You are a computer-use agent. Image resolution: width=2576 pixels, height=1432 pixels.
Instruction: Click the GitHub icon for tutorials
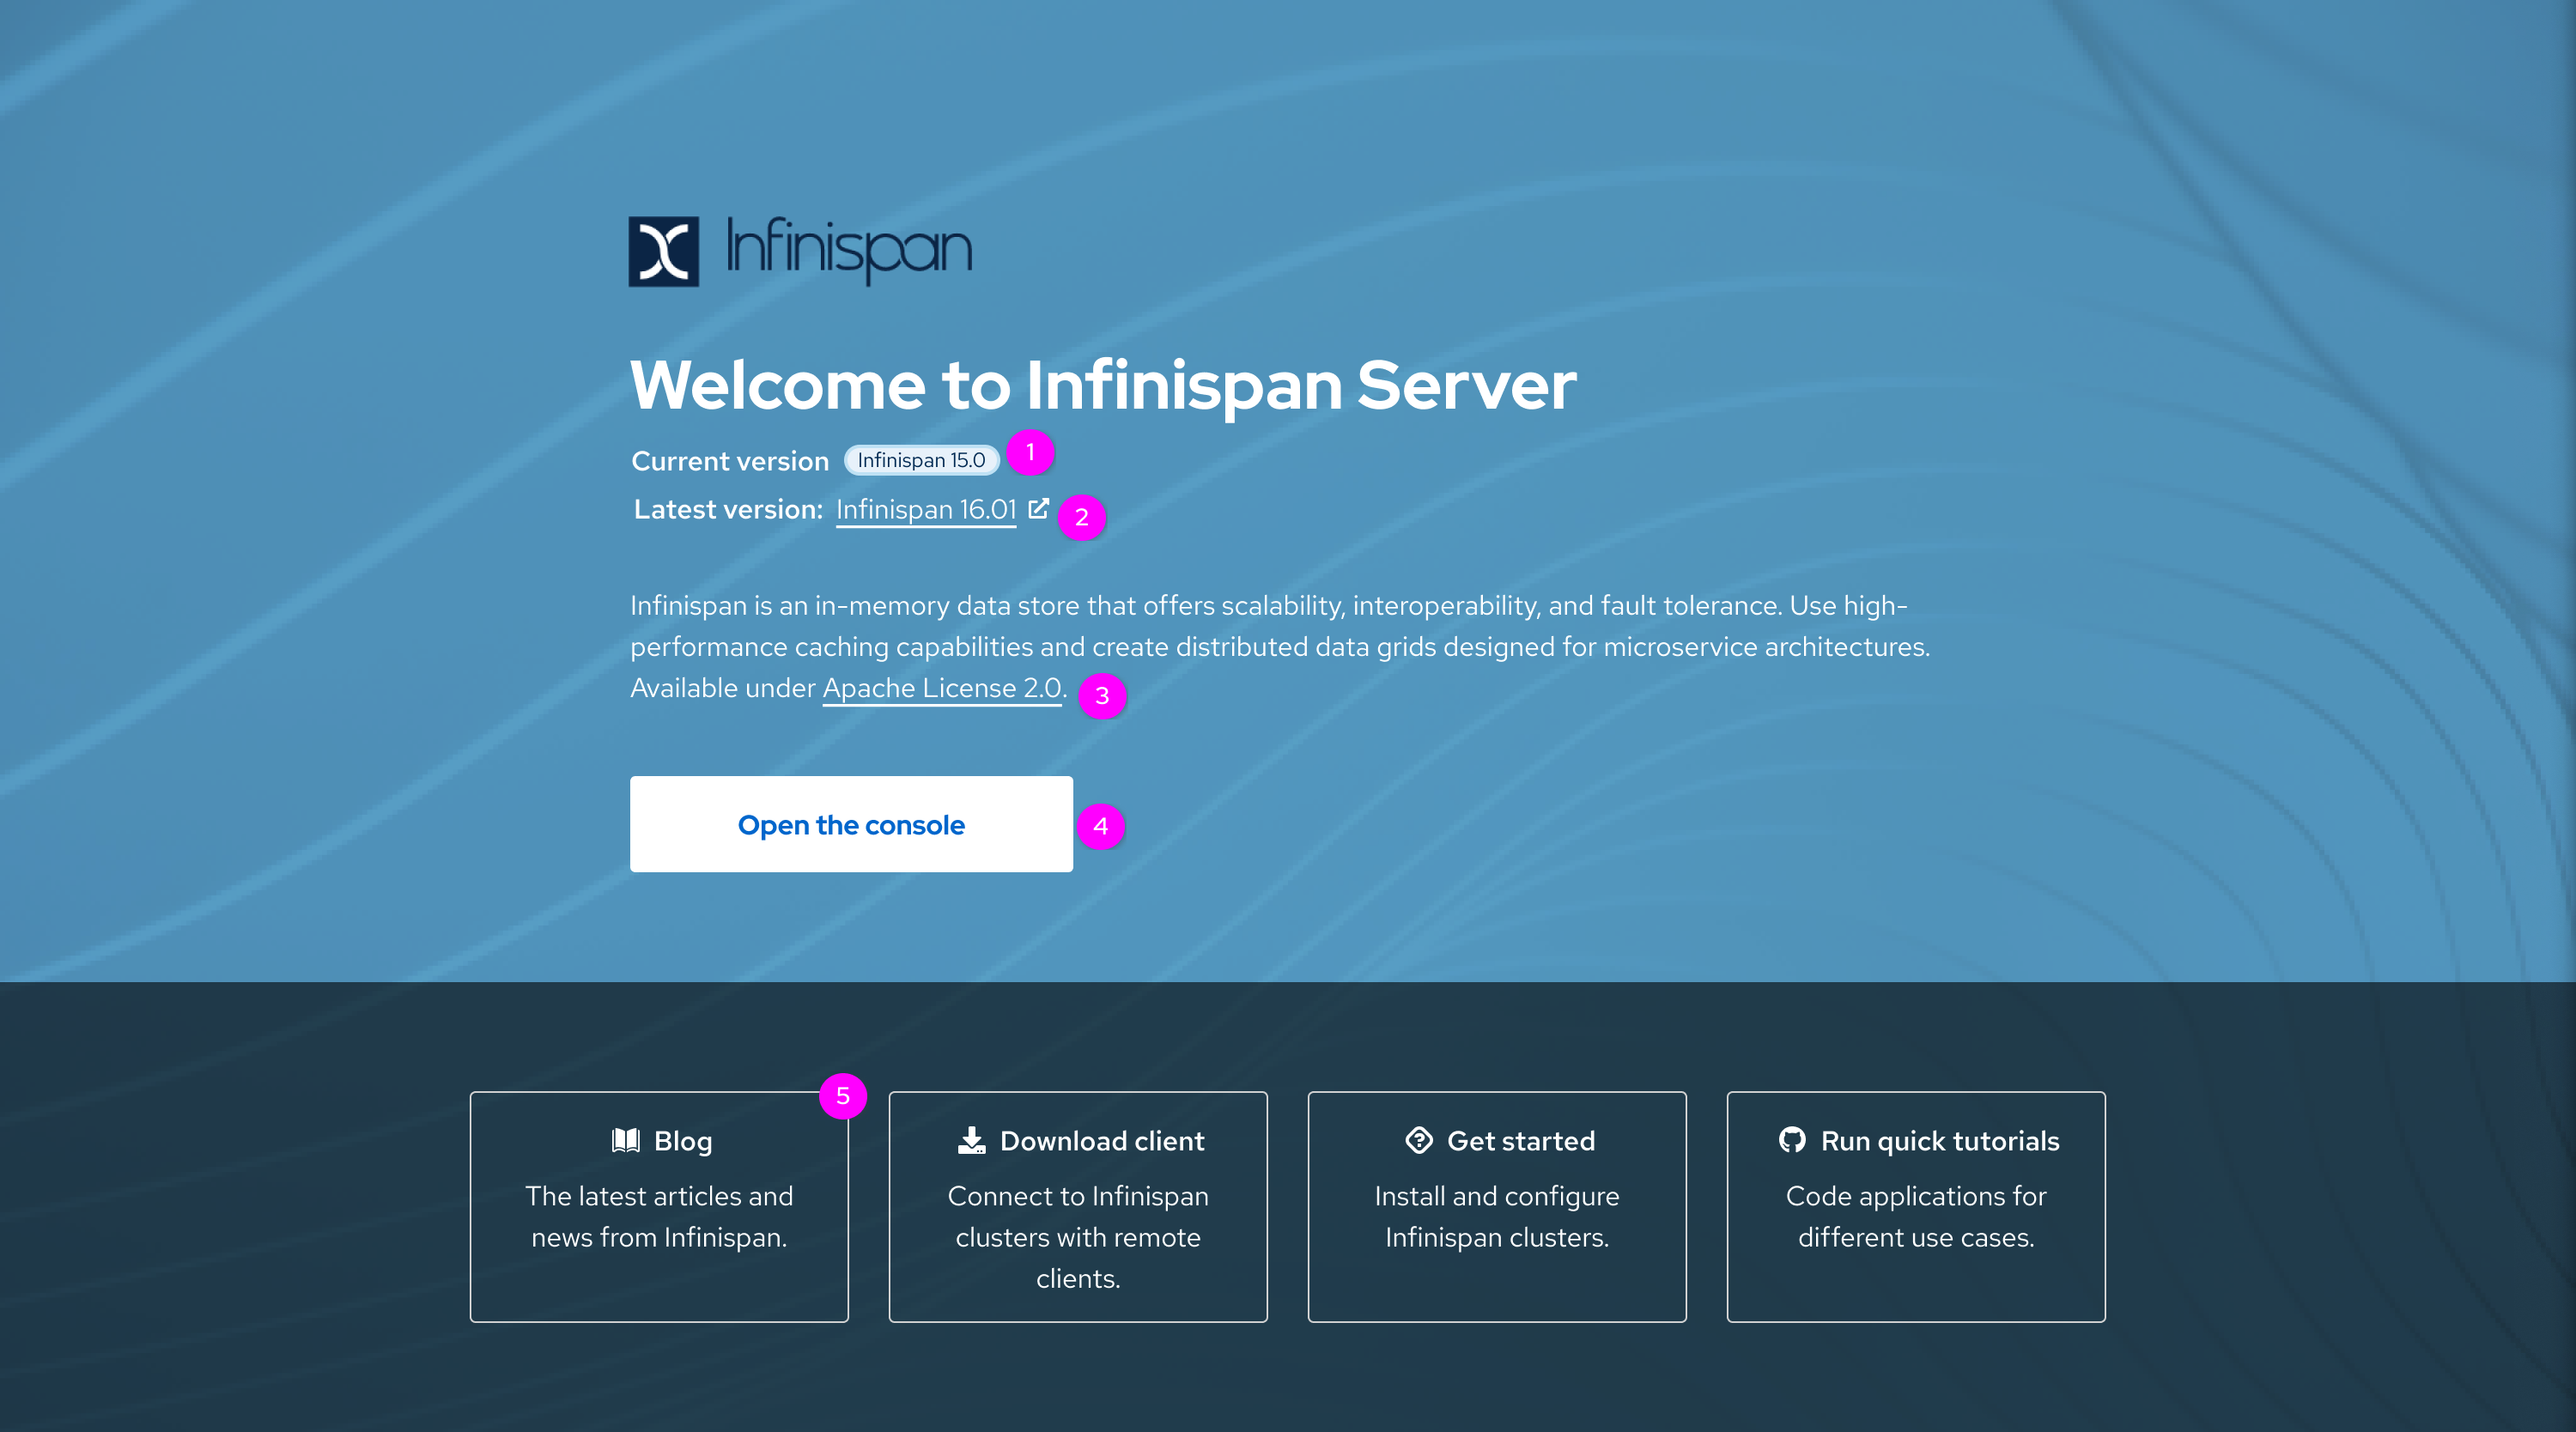(x=1792, y=1140)
